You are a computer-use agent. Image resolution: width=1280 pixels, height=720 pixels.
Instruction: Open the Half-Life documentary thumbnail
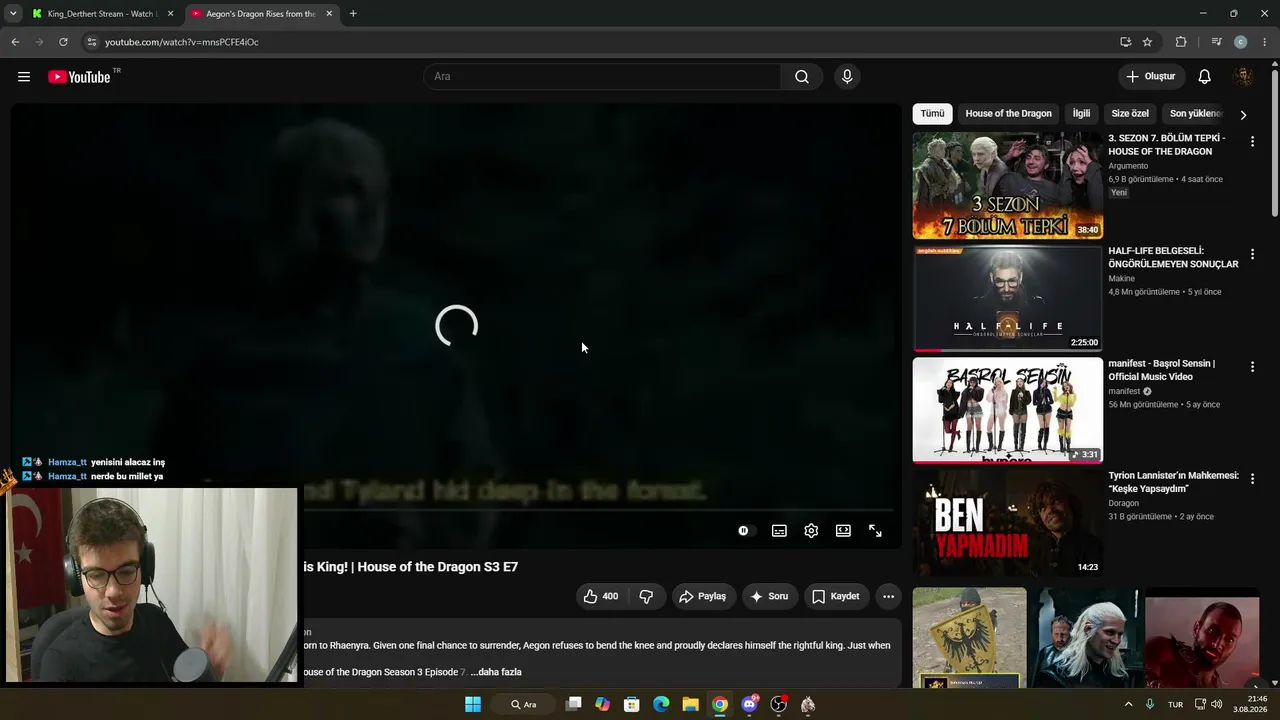click(1007, 298)
